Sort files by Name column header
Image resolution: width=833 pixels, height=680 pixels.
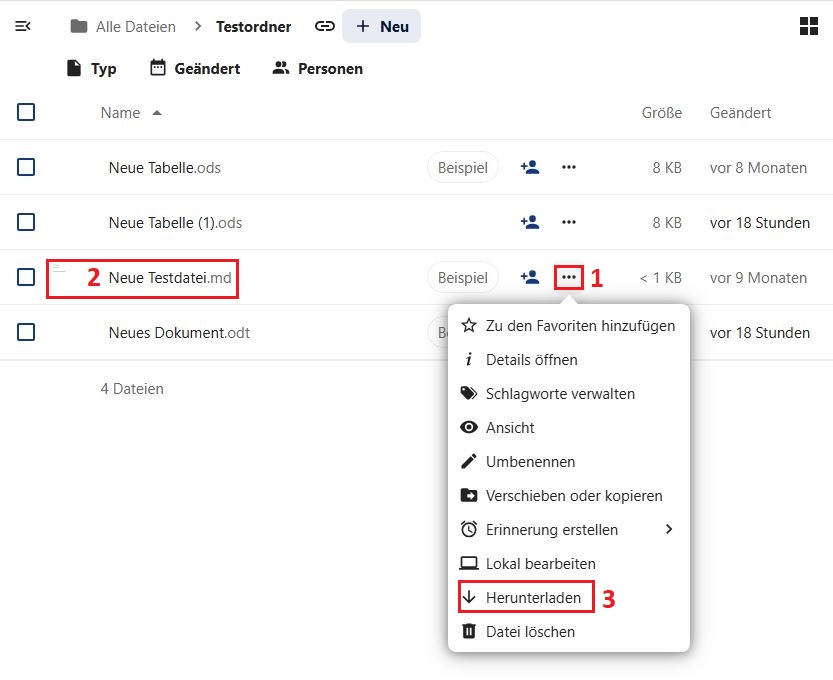pyautogui.click(x=121, y=113)
